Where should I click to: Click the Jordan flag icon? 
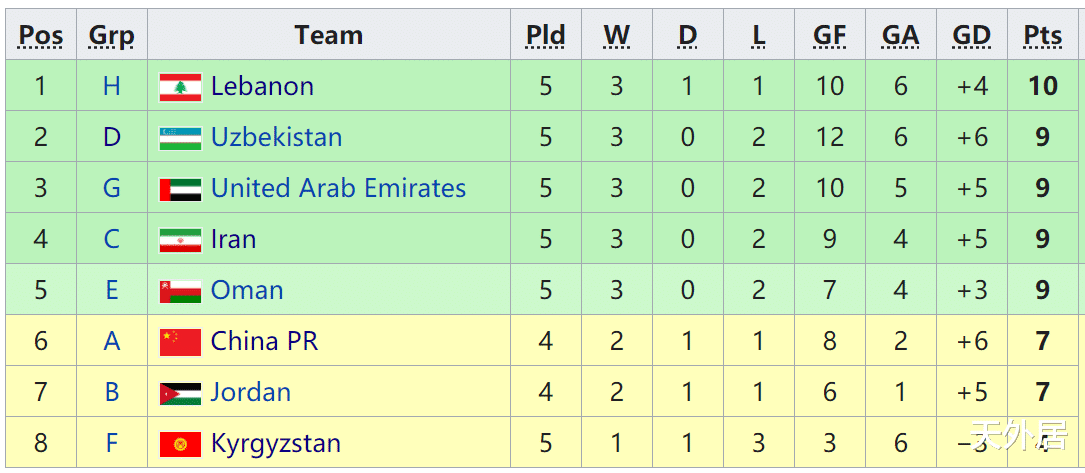pyautogui.click(x=180, y=393)
